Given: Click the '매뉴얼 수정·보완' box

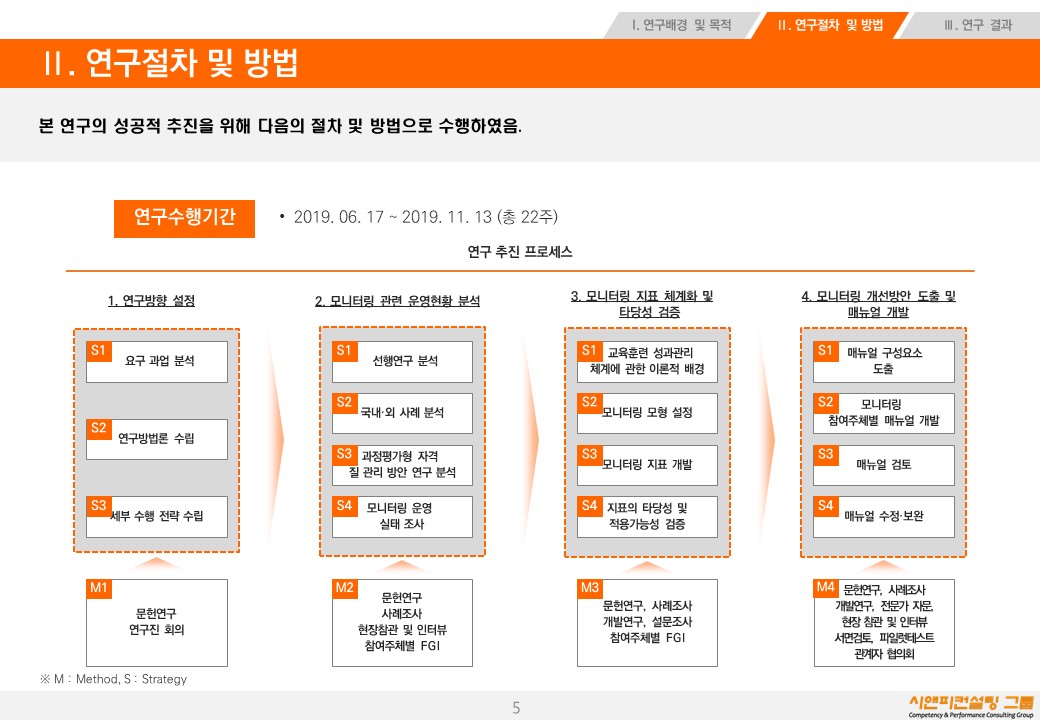Looking at the screenshot, I should point(883,516).
